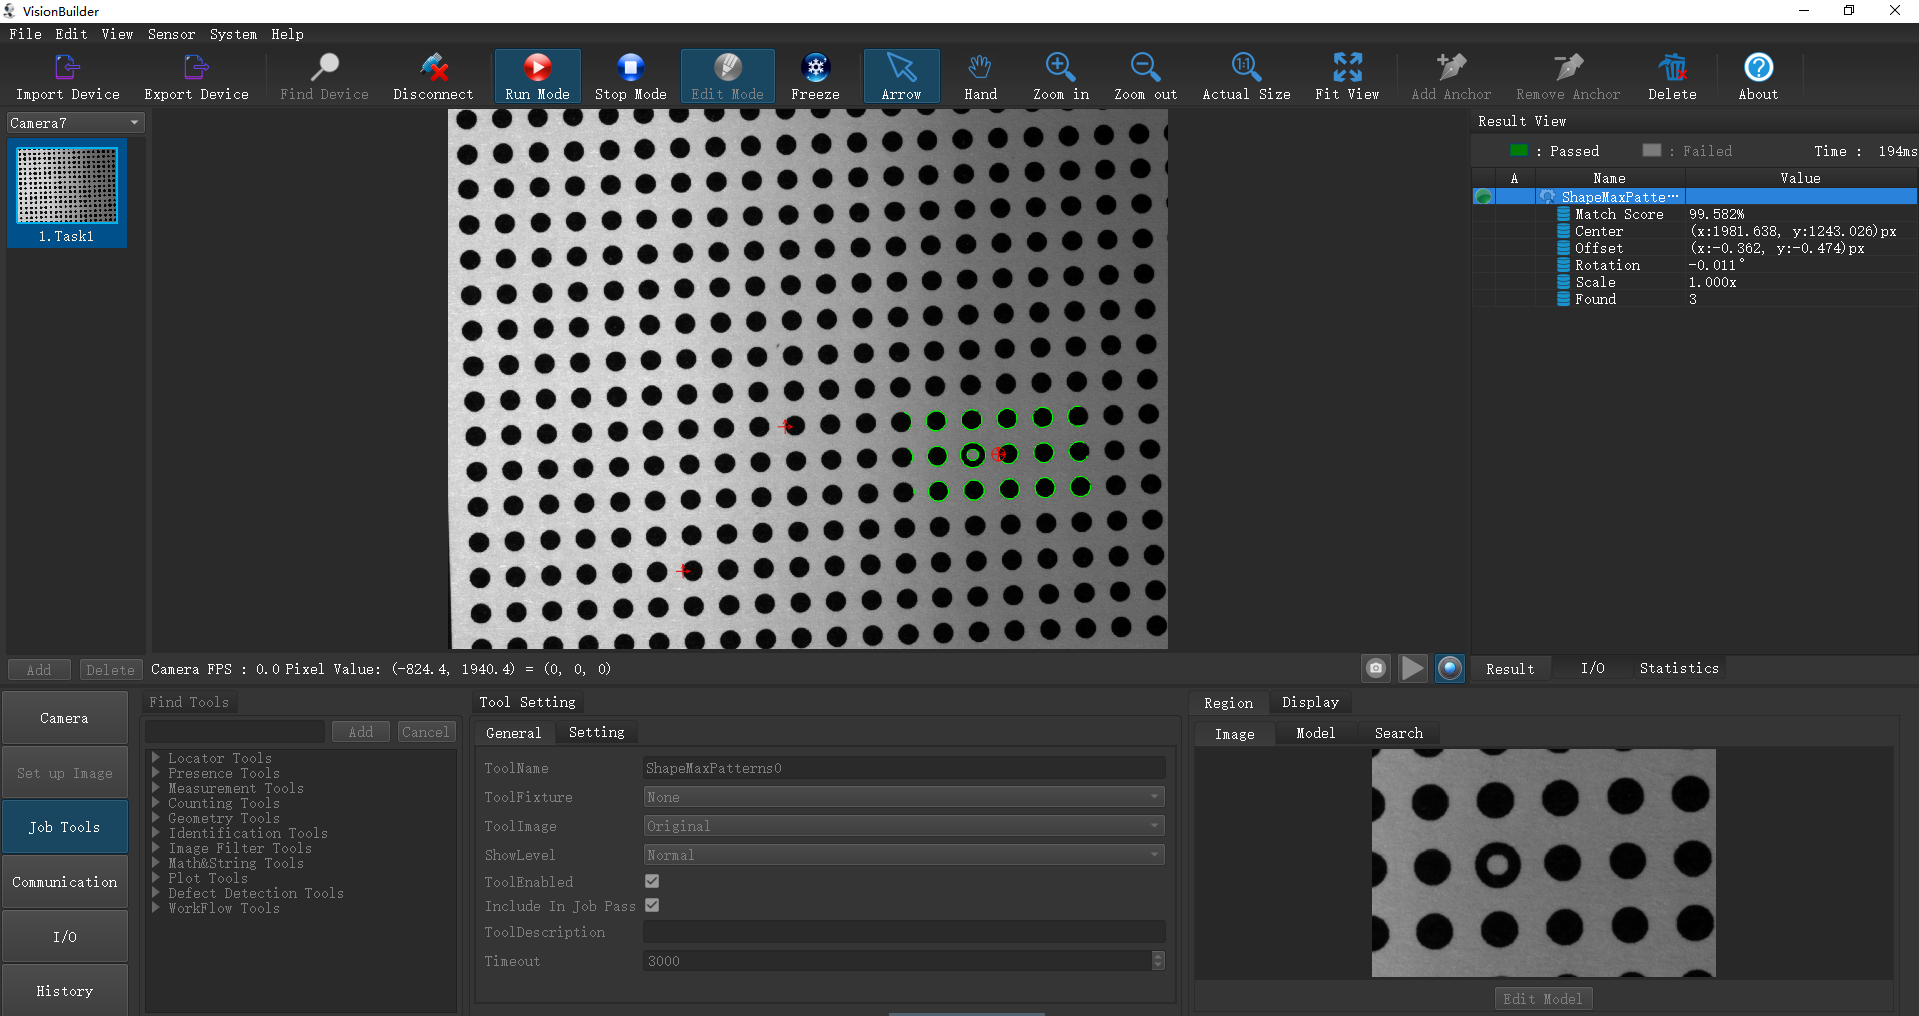Click the Export Device icon

[196, 68]
